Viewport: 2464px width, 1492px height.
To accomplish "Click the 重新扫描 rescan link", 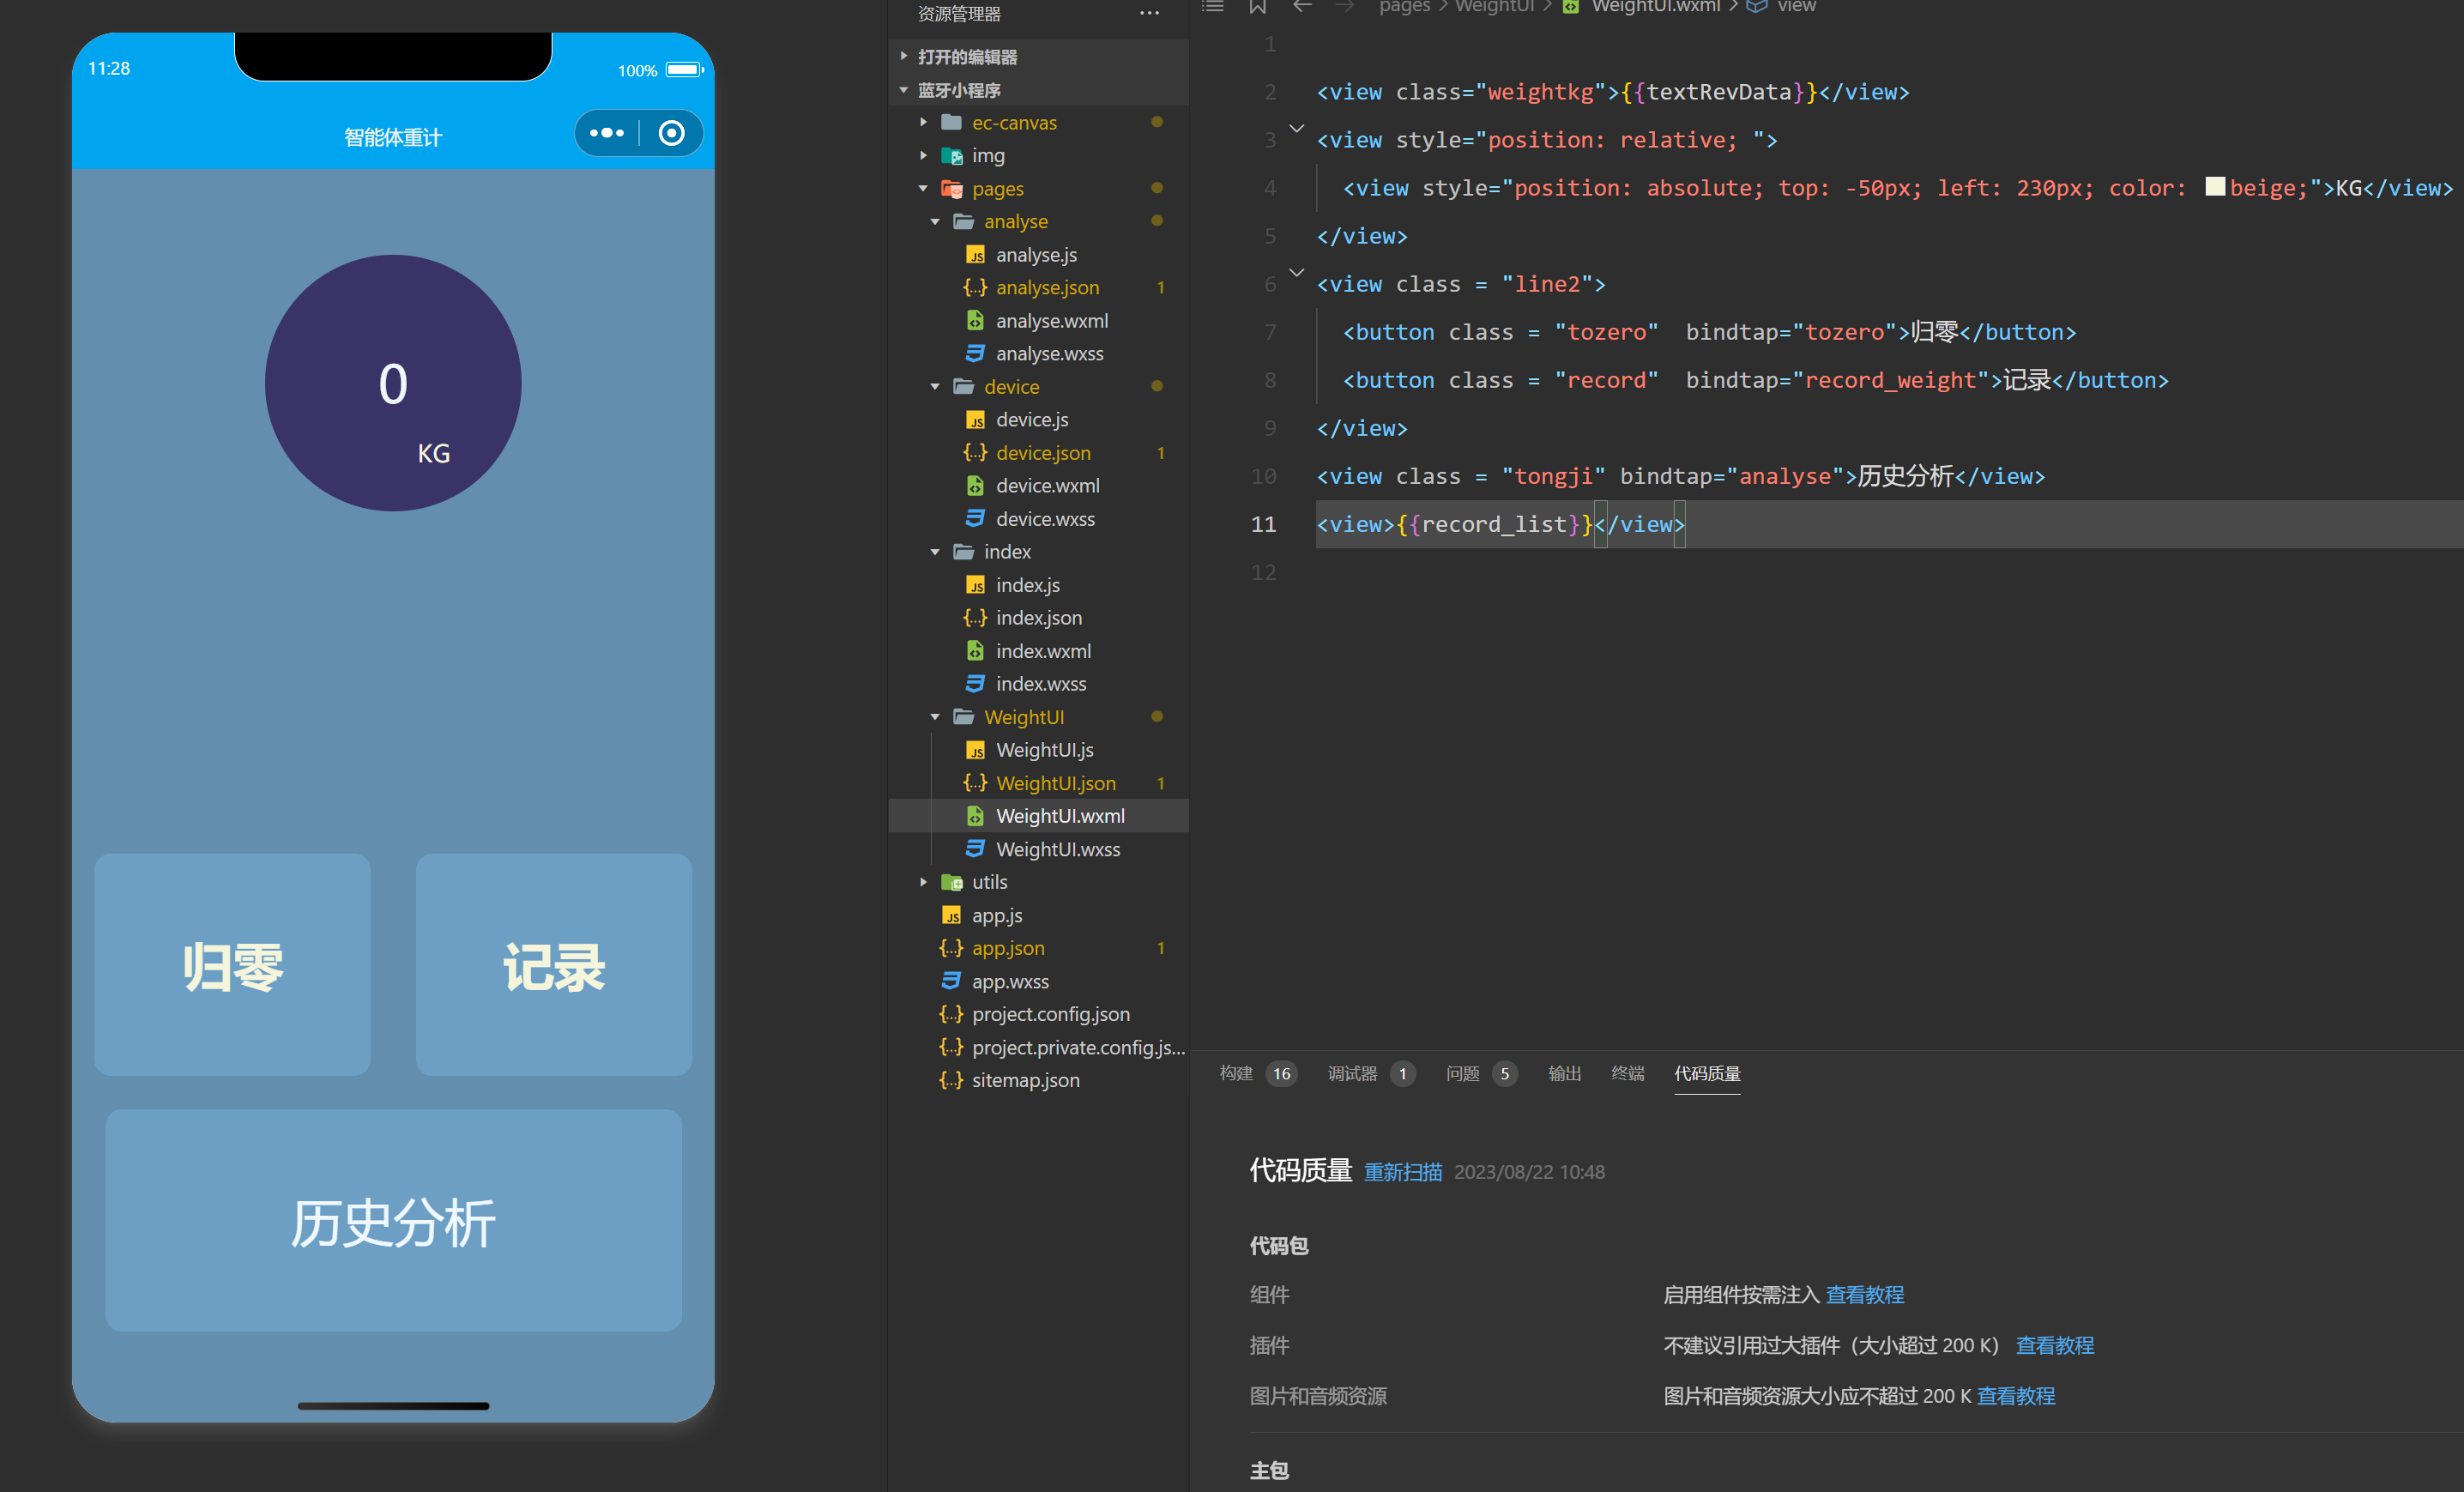I will (x=1403, y=1171).
